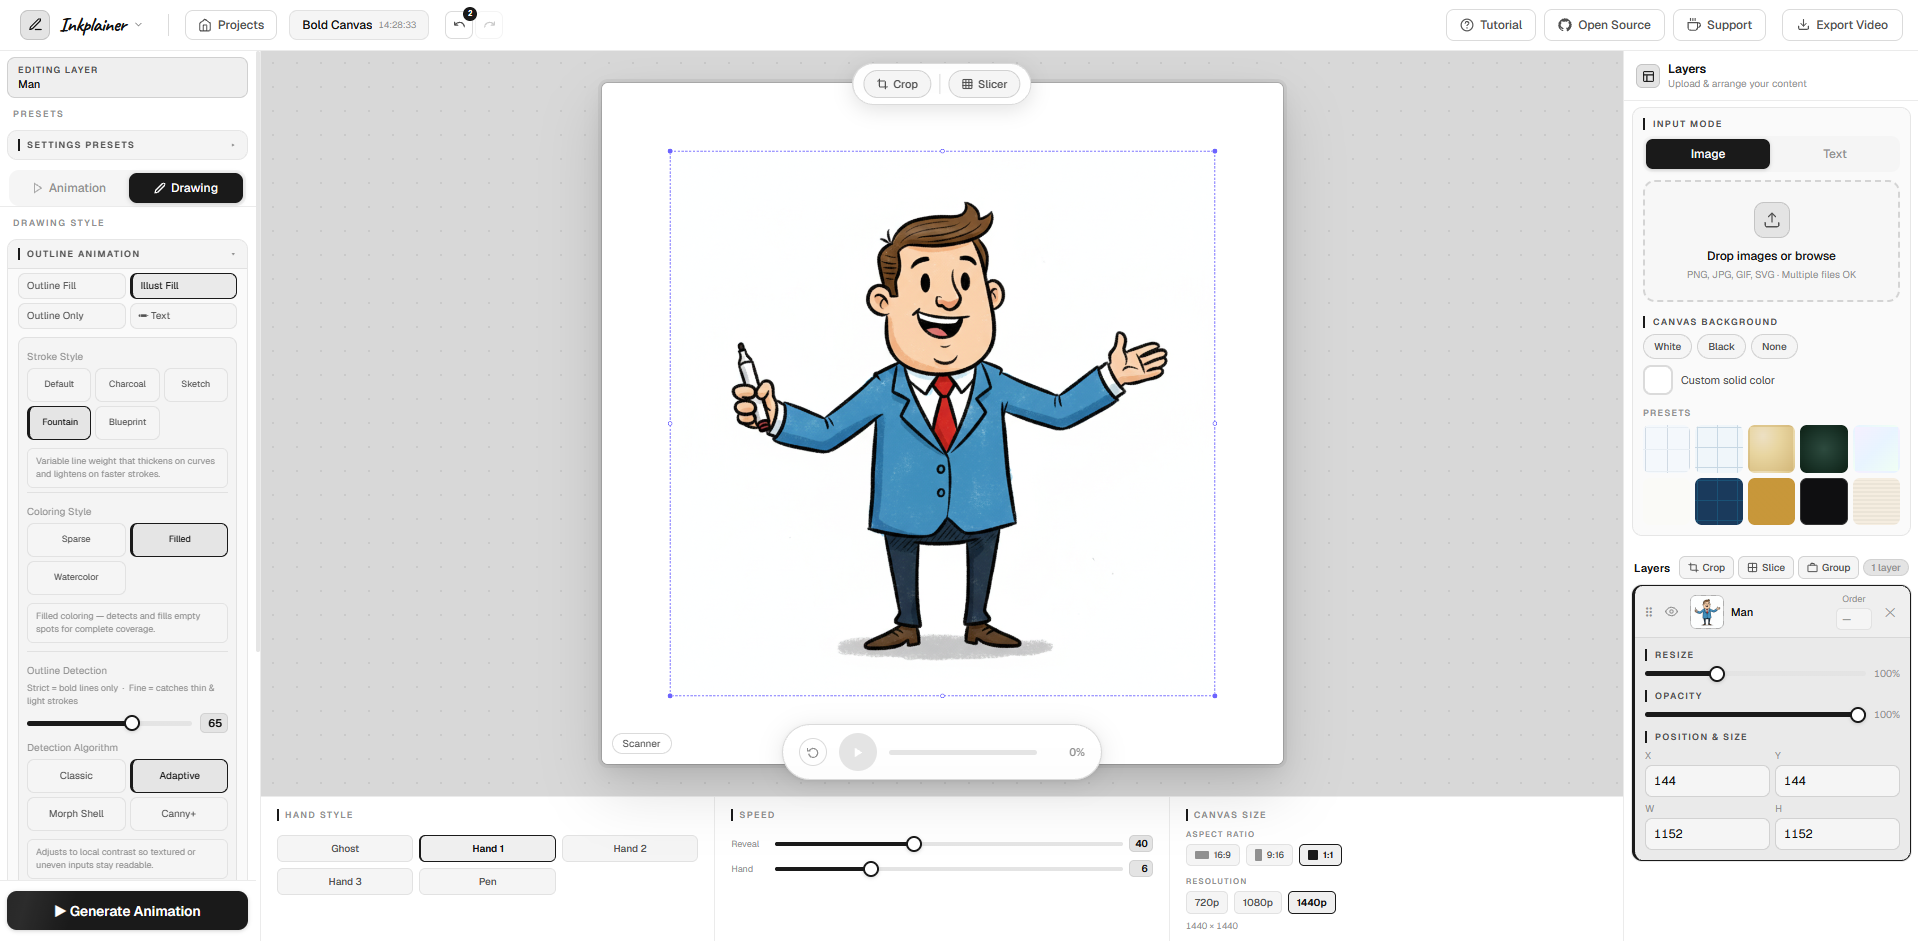
Task: Click the Layers Crop button
Action: click(1706, 568)
